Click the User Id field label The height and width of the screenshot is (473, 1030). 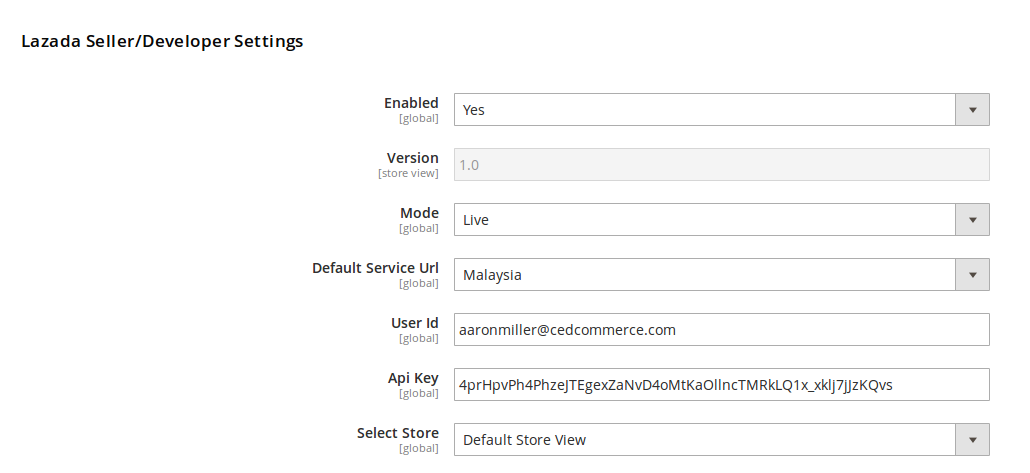point(414,323)
